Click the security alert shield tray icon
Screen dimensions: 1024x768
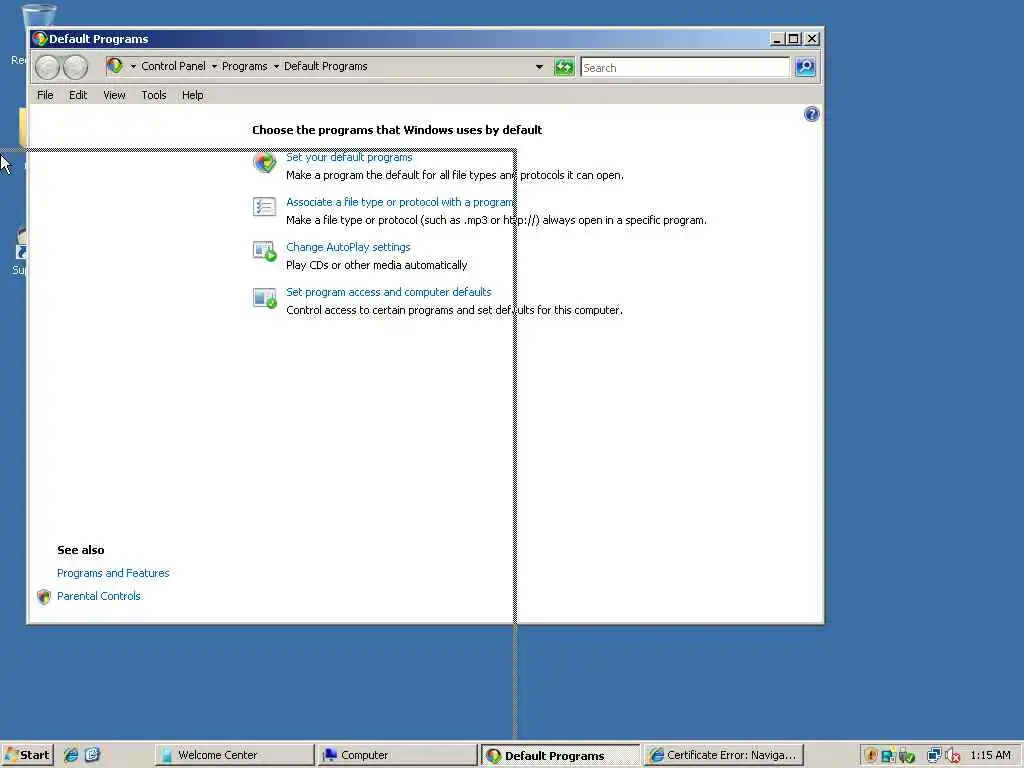[x=870, y=756]
